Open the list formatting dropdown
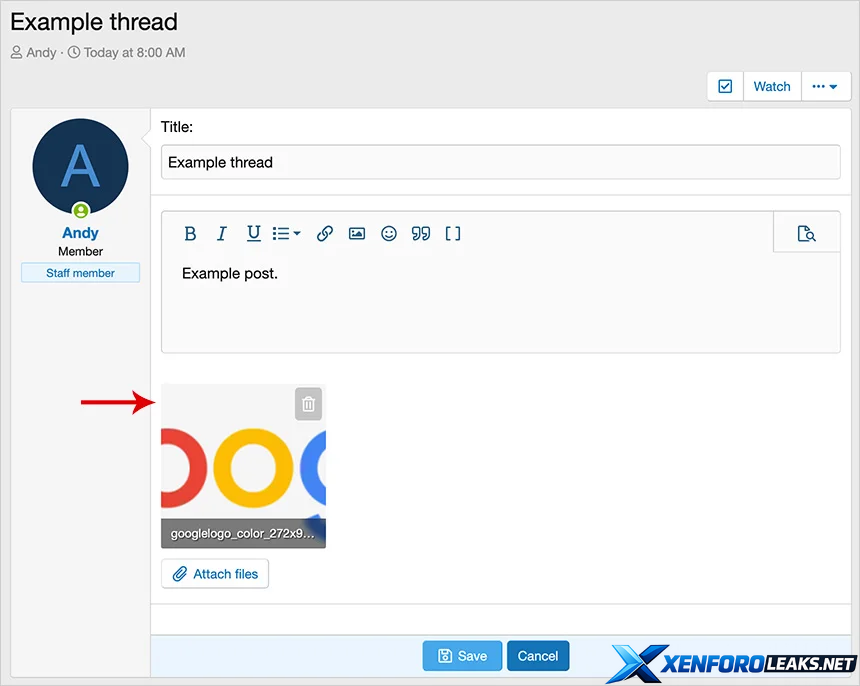The image size is (860, 686). [x=287, y=234]
